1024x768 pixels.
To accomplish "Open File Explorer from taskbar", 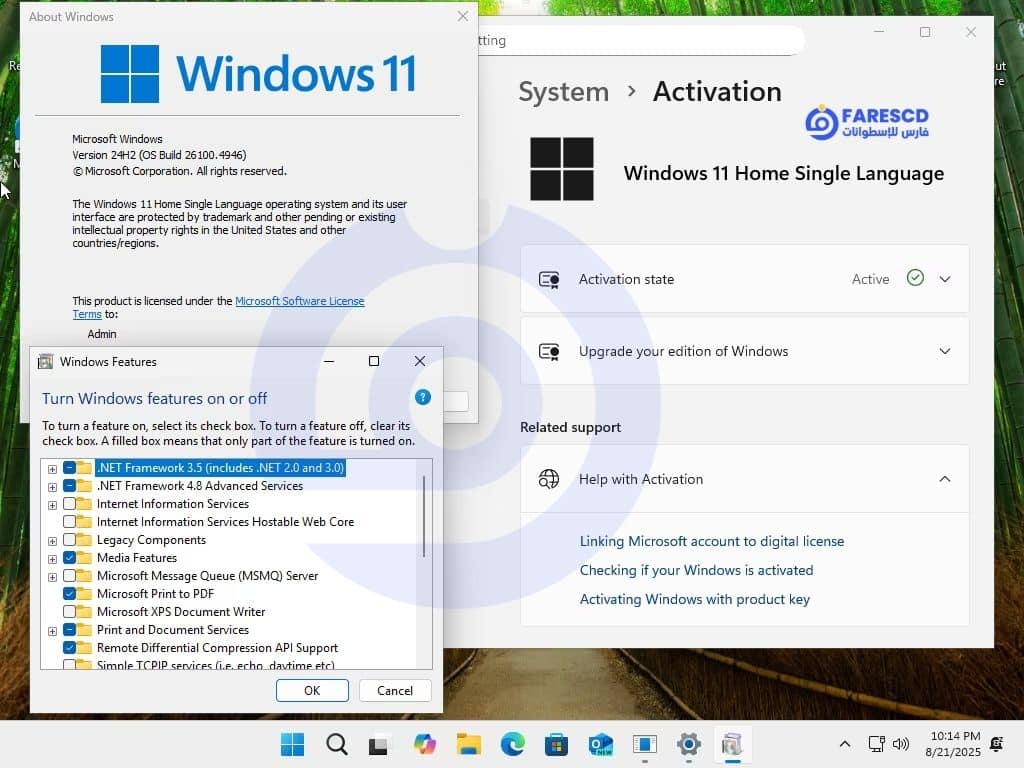I will coord(468,744).
